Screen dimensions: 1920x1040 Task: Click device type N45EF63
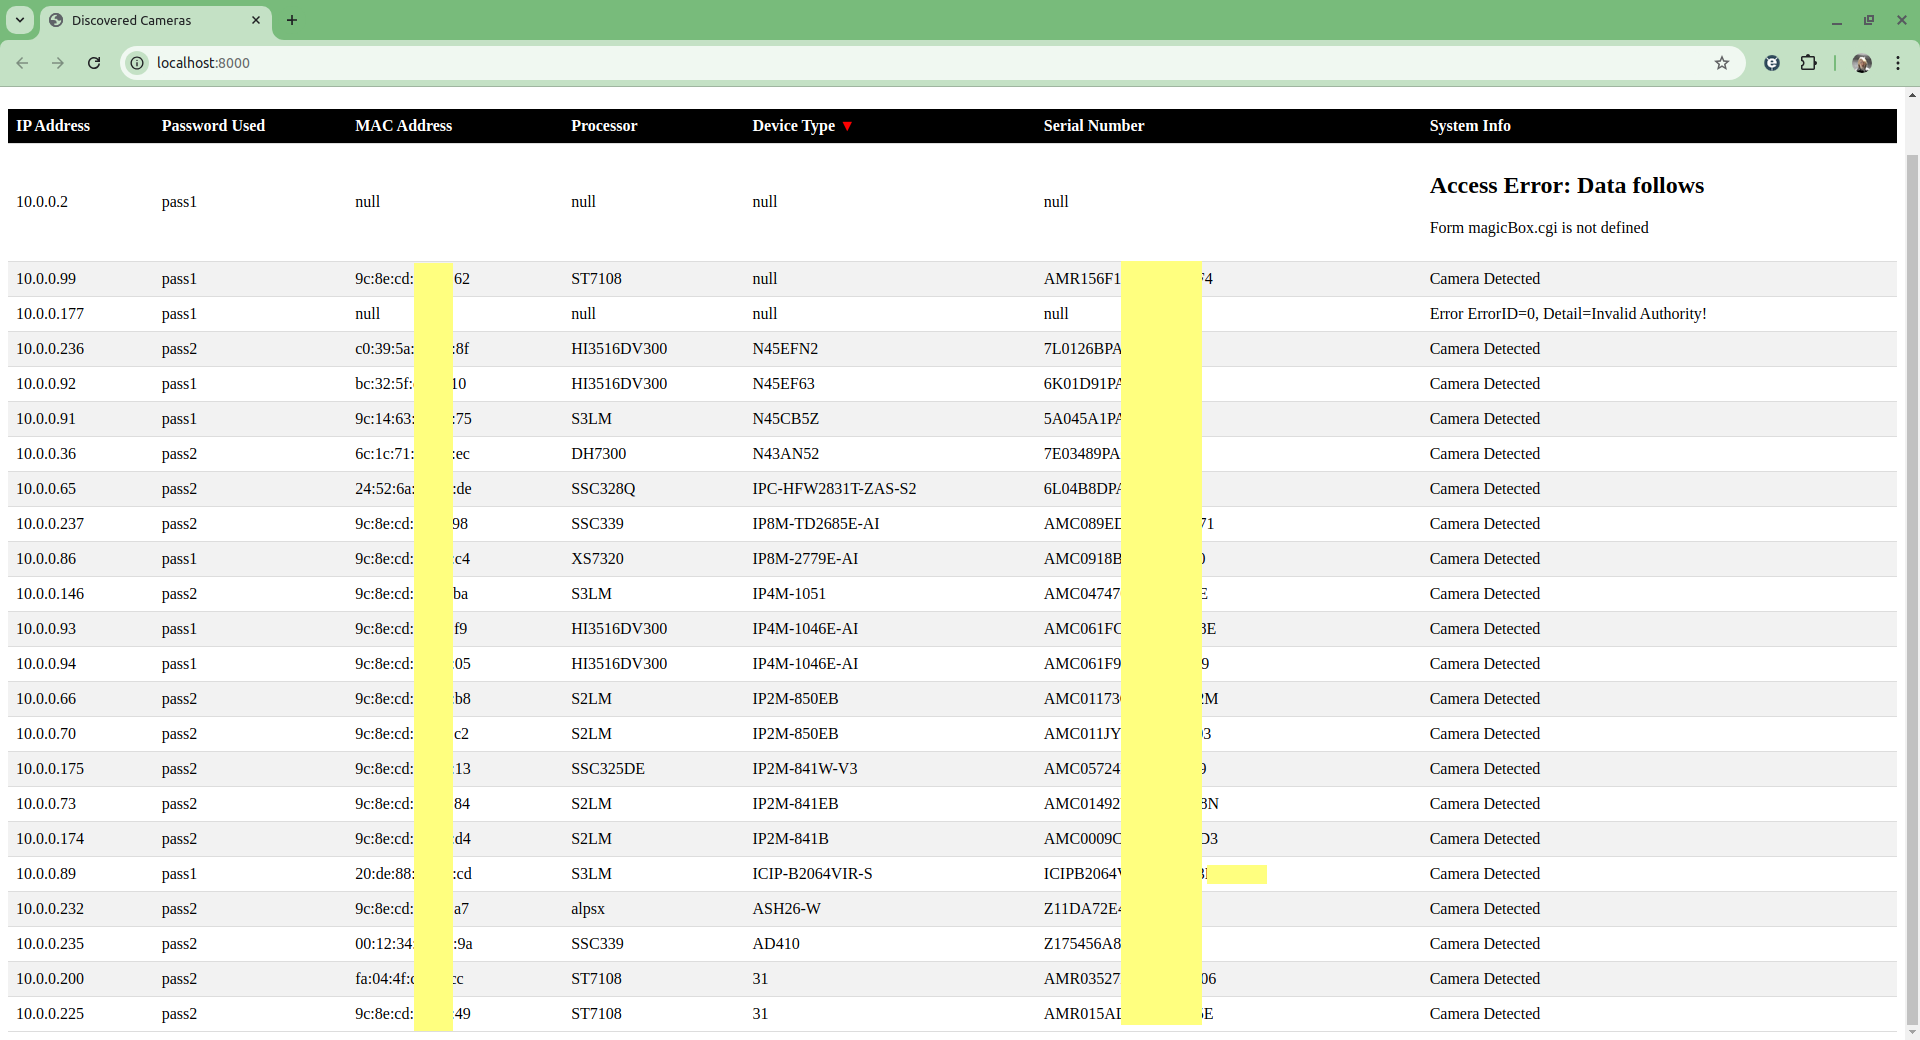[x=783, y=384]
